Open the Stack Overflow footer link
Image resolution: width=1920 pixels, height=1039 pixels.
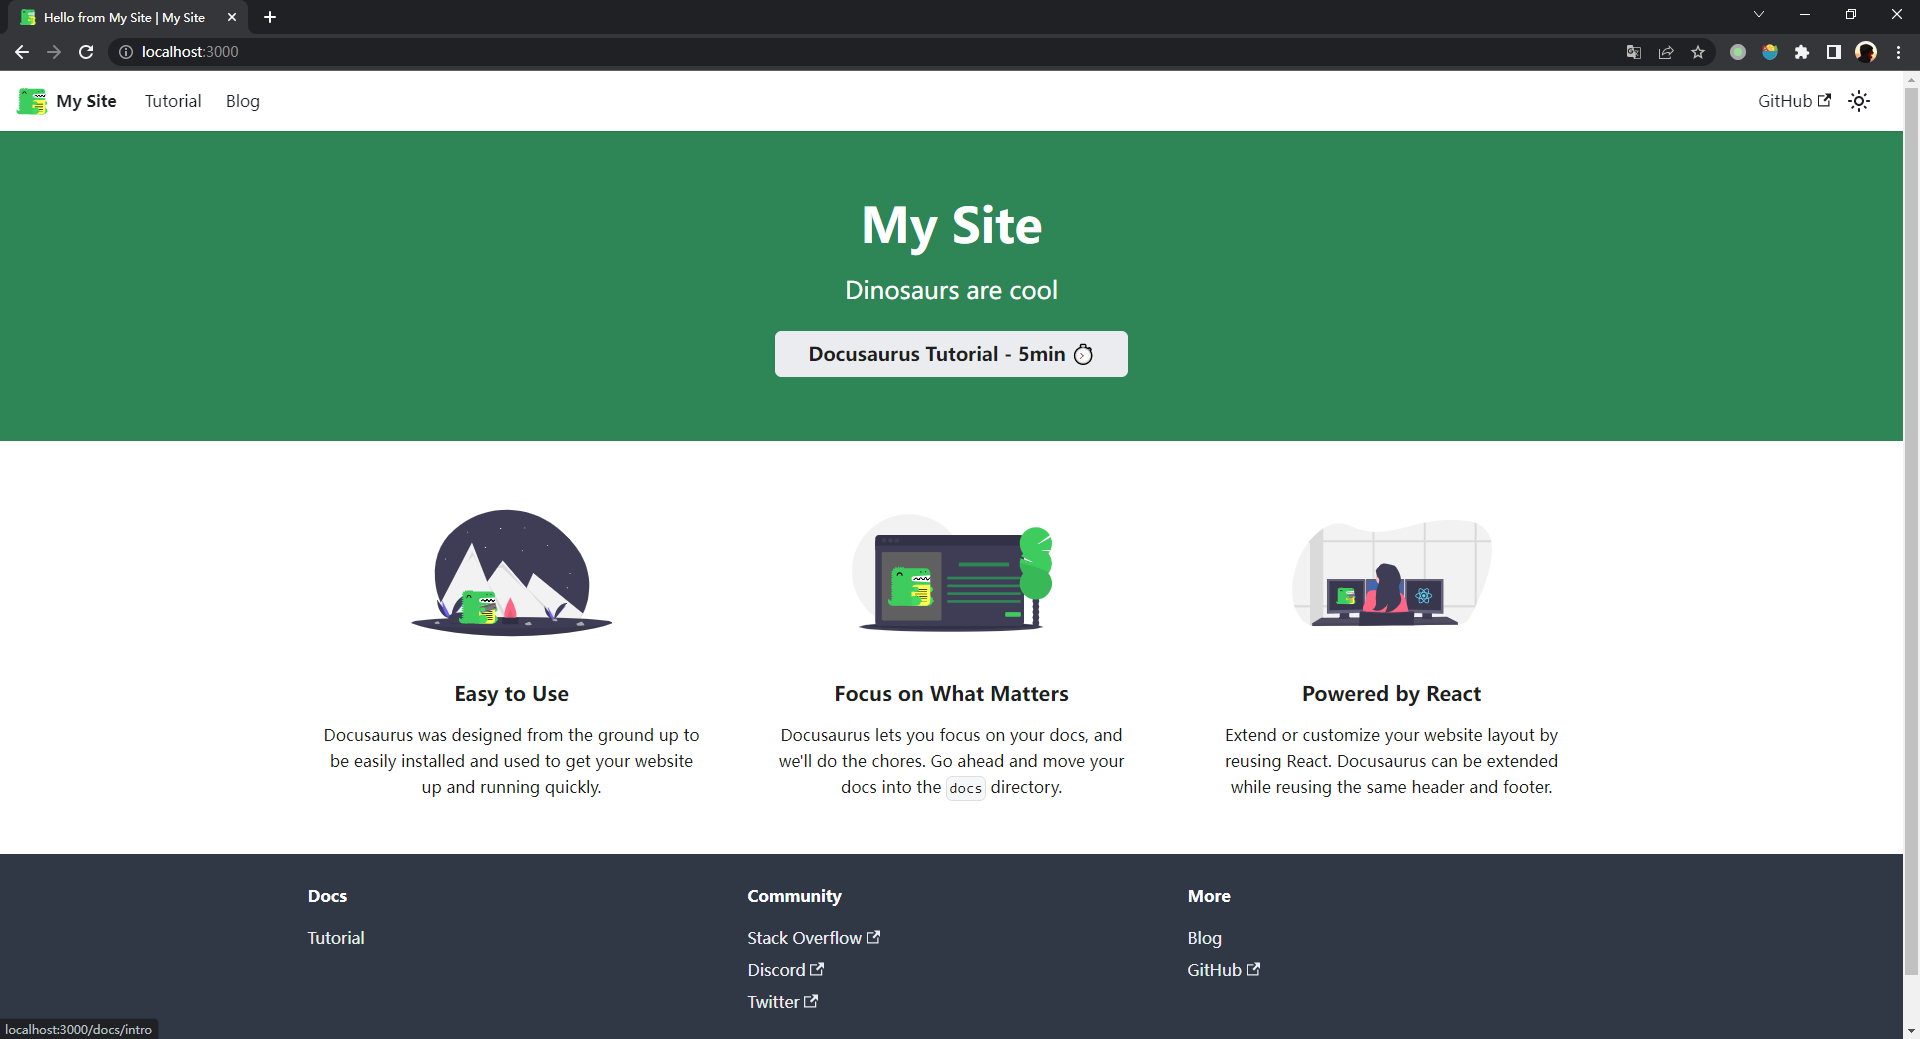tap(813, 938)
